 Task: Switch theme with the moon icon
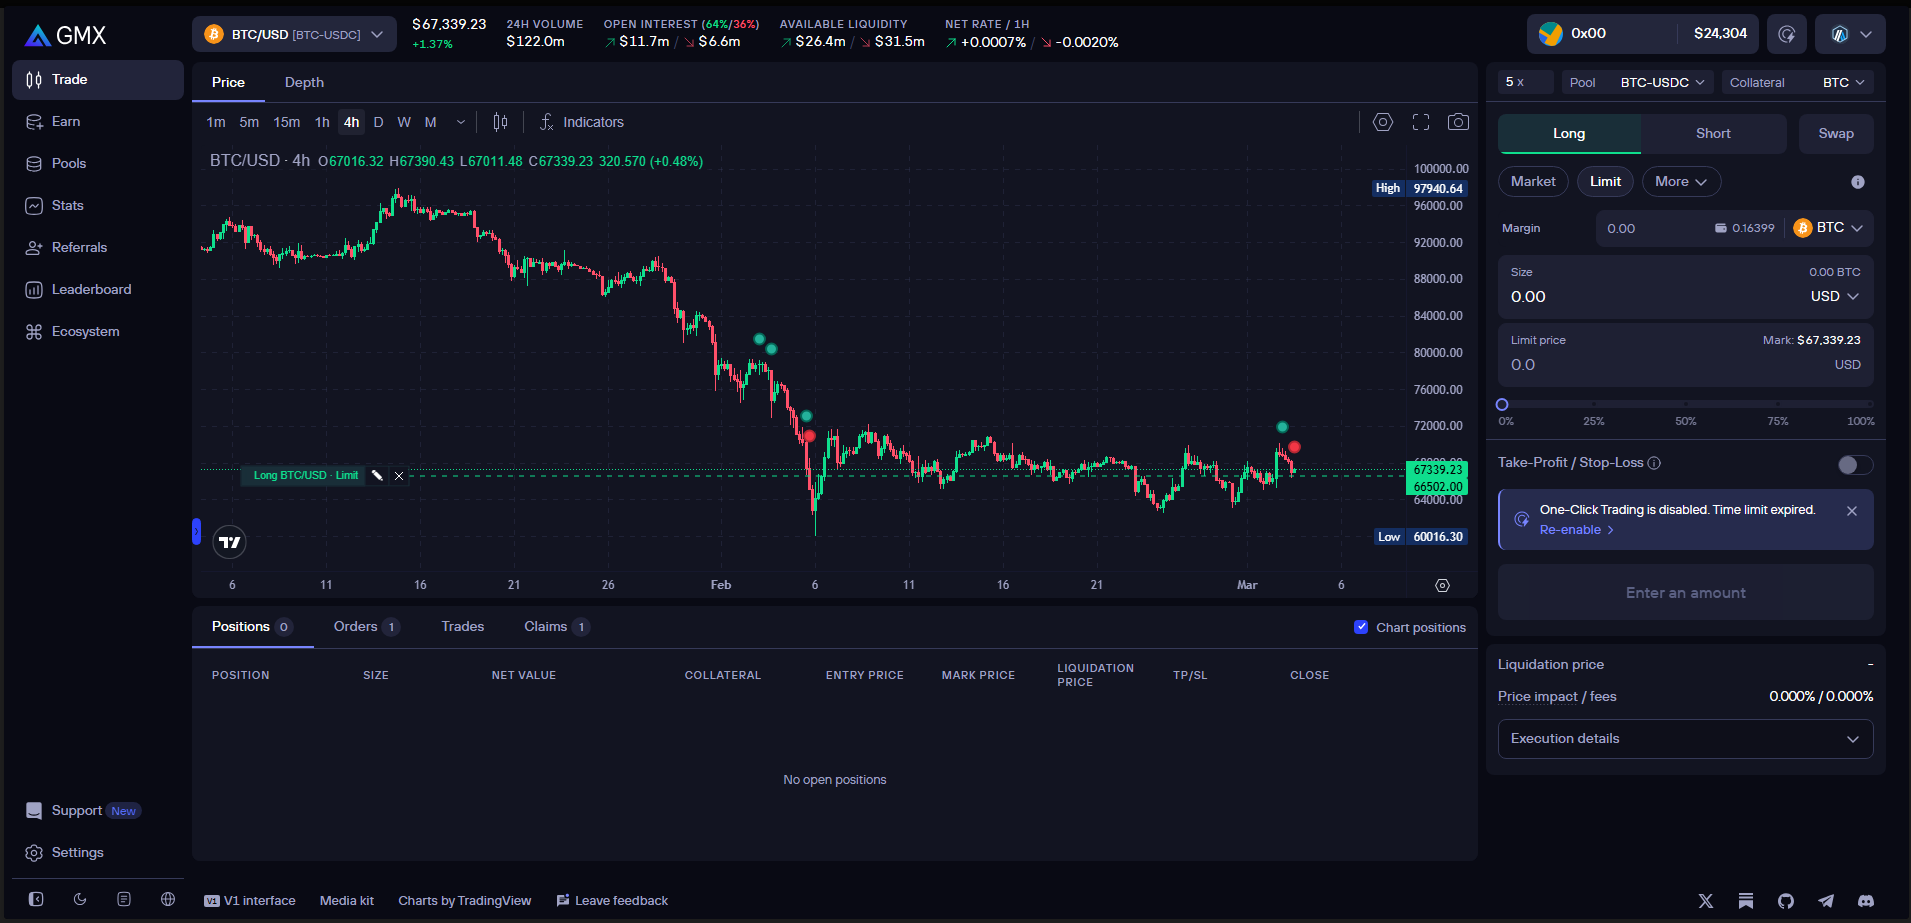80,899
